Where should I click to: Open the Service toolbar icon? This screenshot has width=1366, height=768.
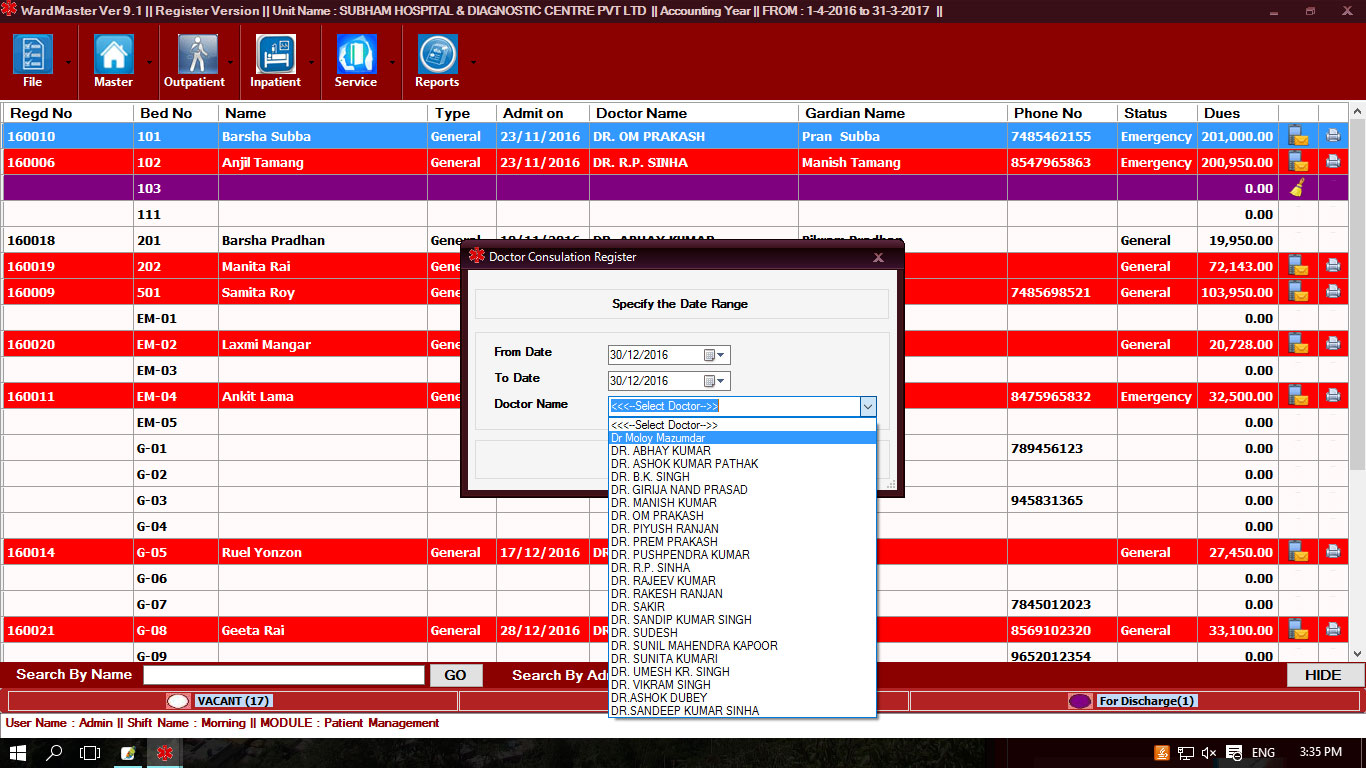(356, 54)
